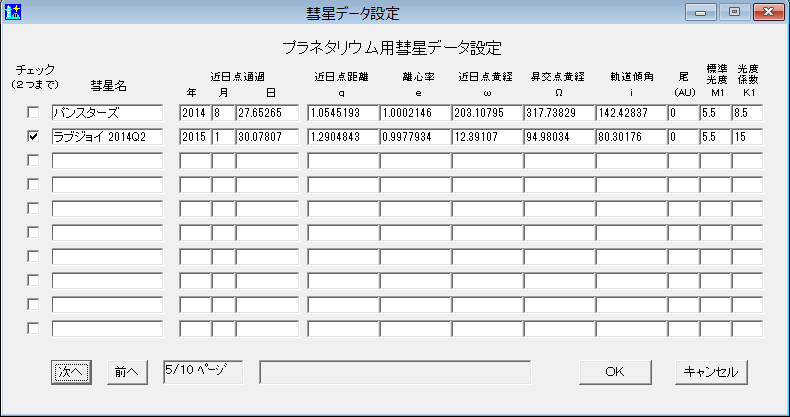Check the パンスターズ comet checkbox
The image size is (790, 417).
pos(34,112)
